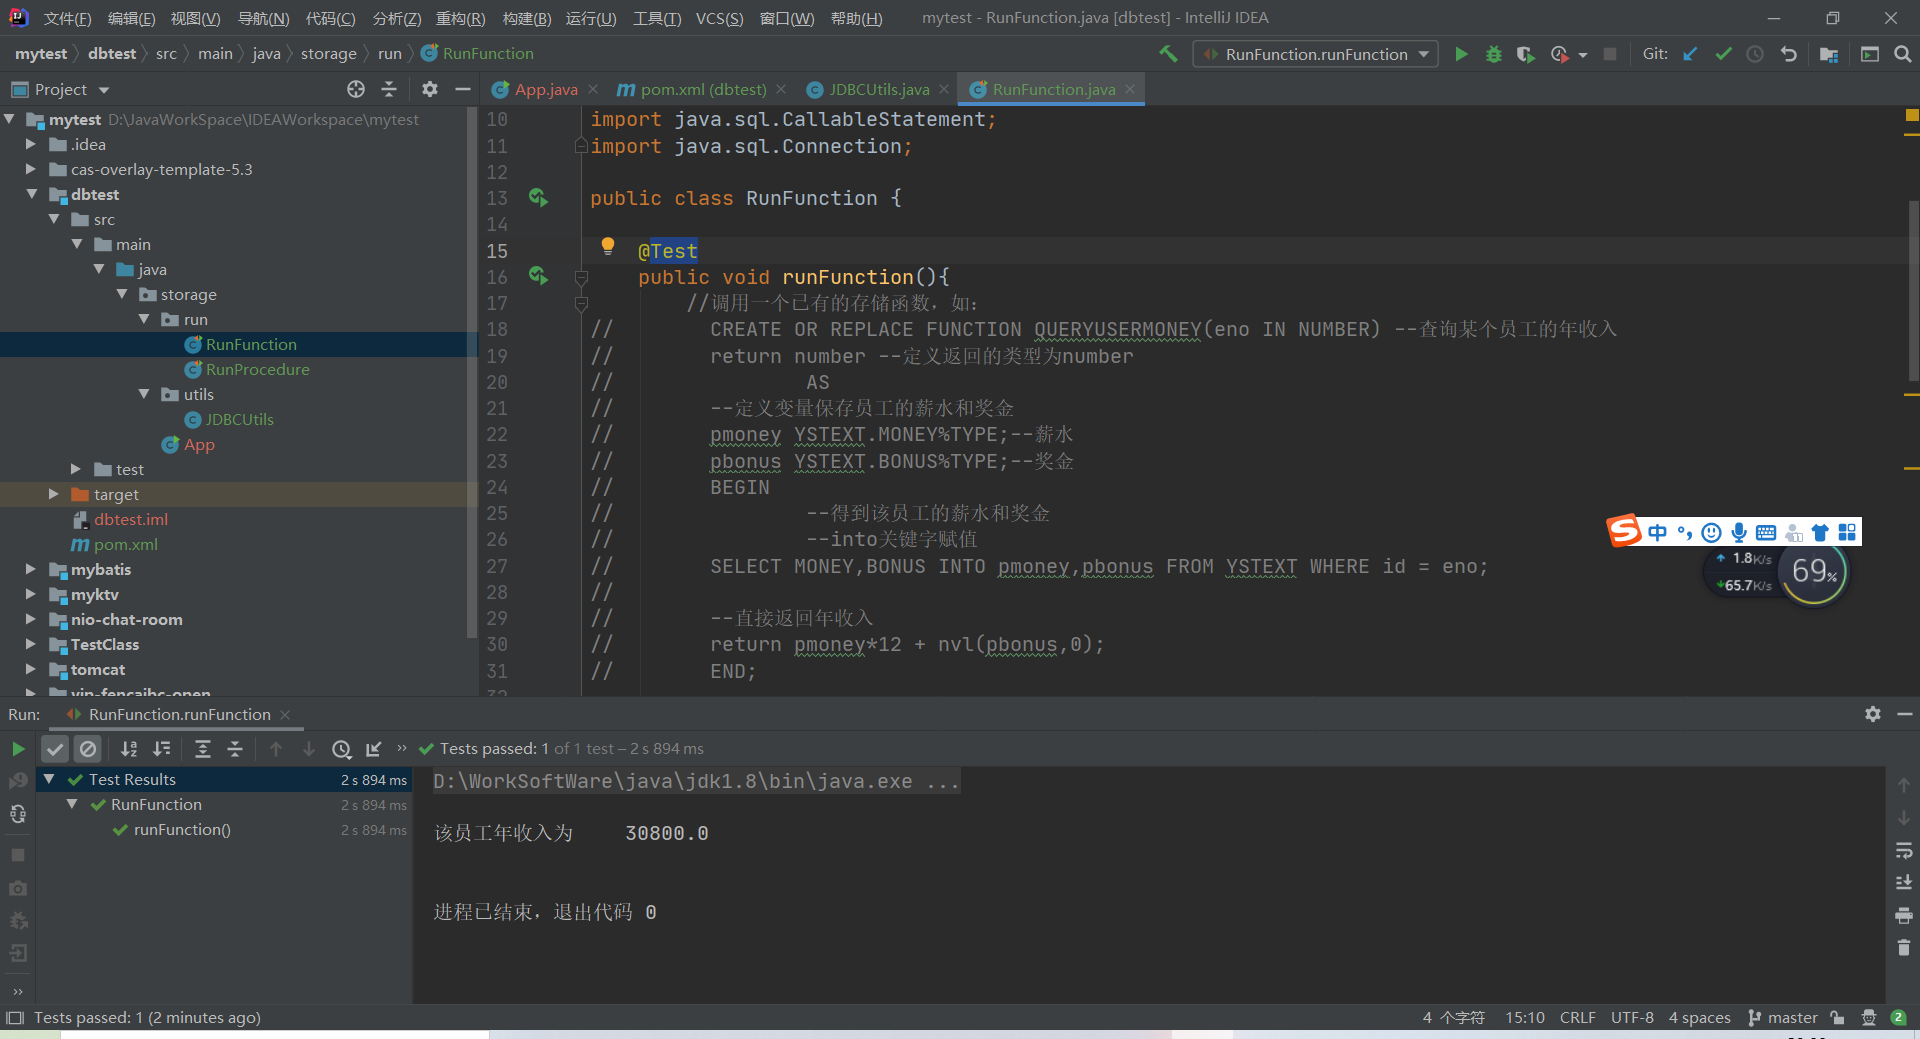Run with coverage icon in toolbar
The width and height of the screenshot is (1920, 1039).
click(x=1525, y=54)
